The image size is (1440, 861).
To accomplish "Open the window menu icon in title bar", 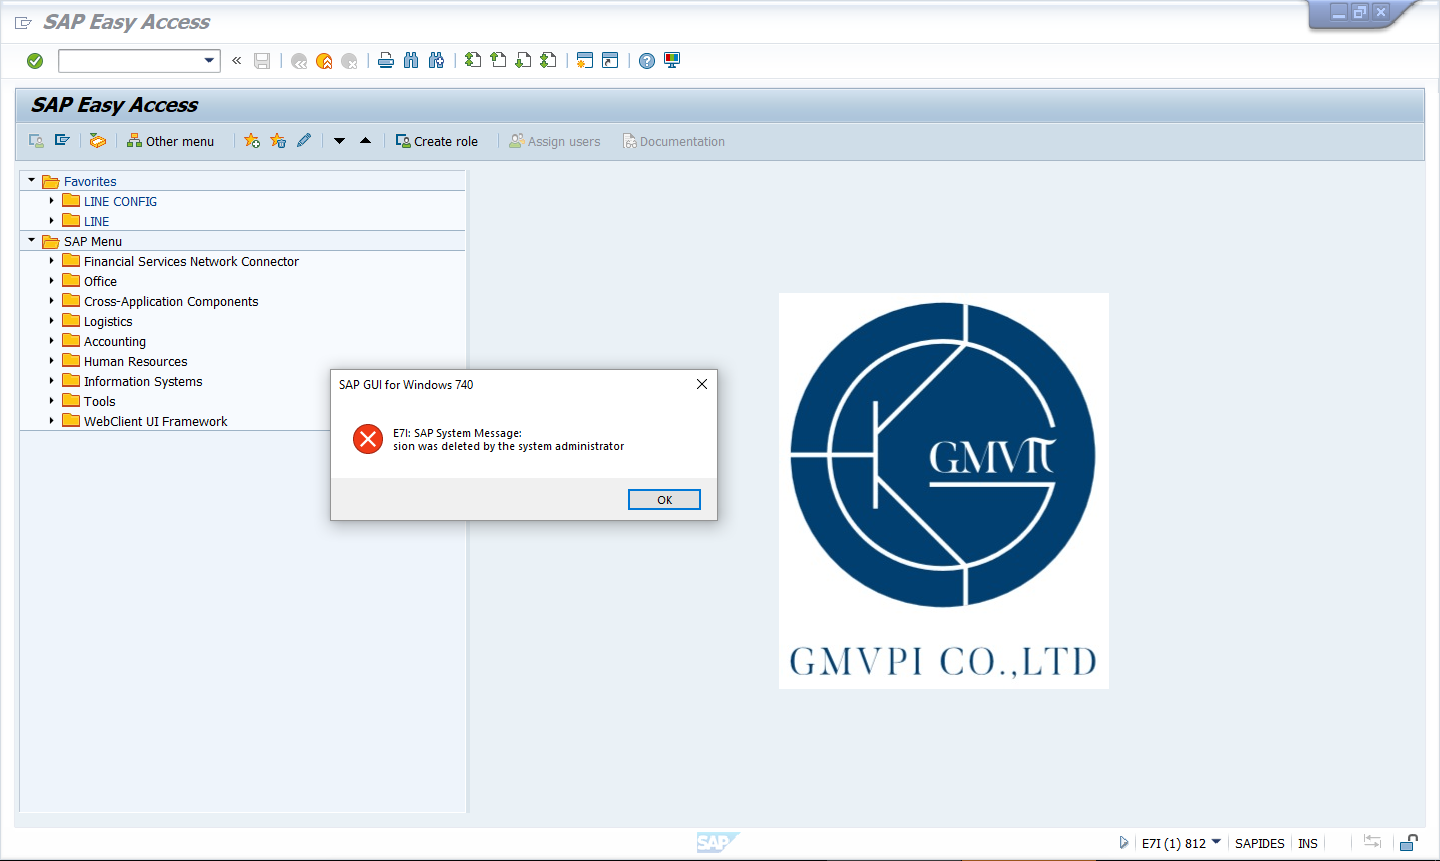I will (23, 22).
